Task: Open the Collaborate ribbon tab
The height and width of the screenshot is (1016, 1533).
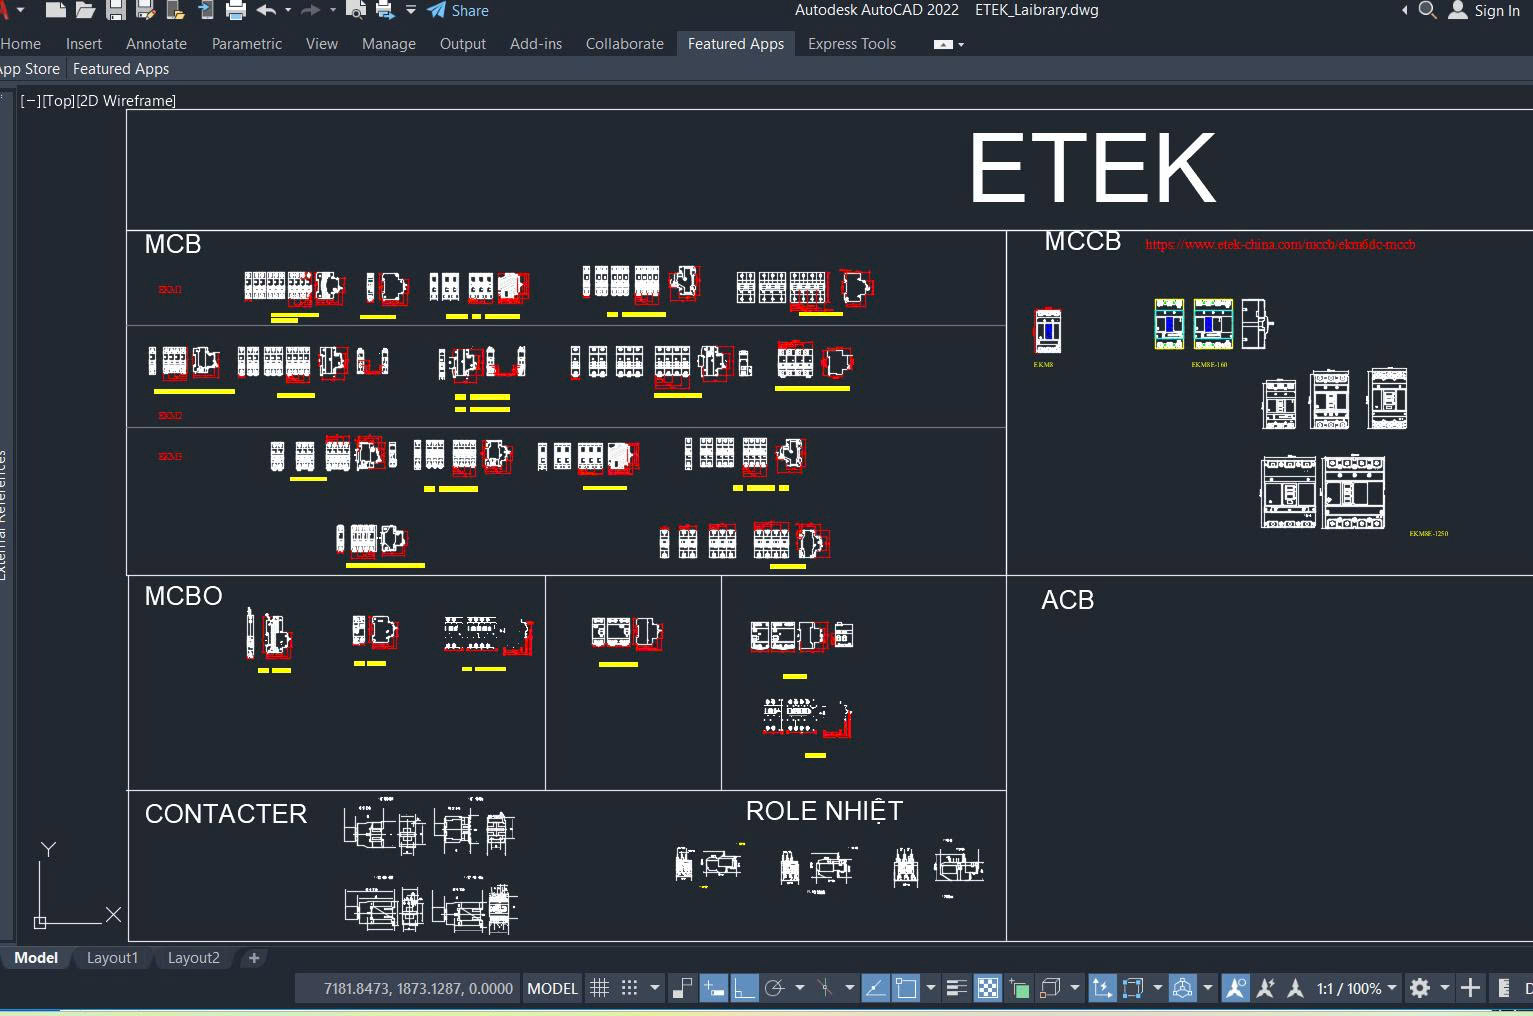Action: (625, 44)
